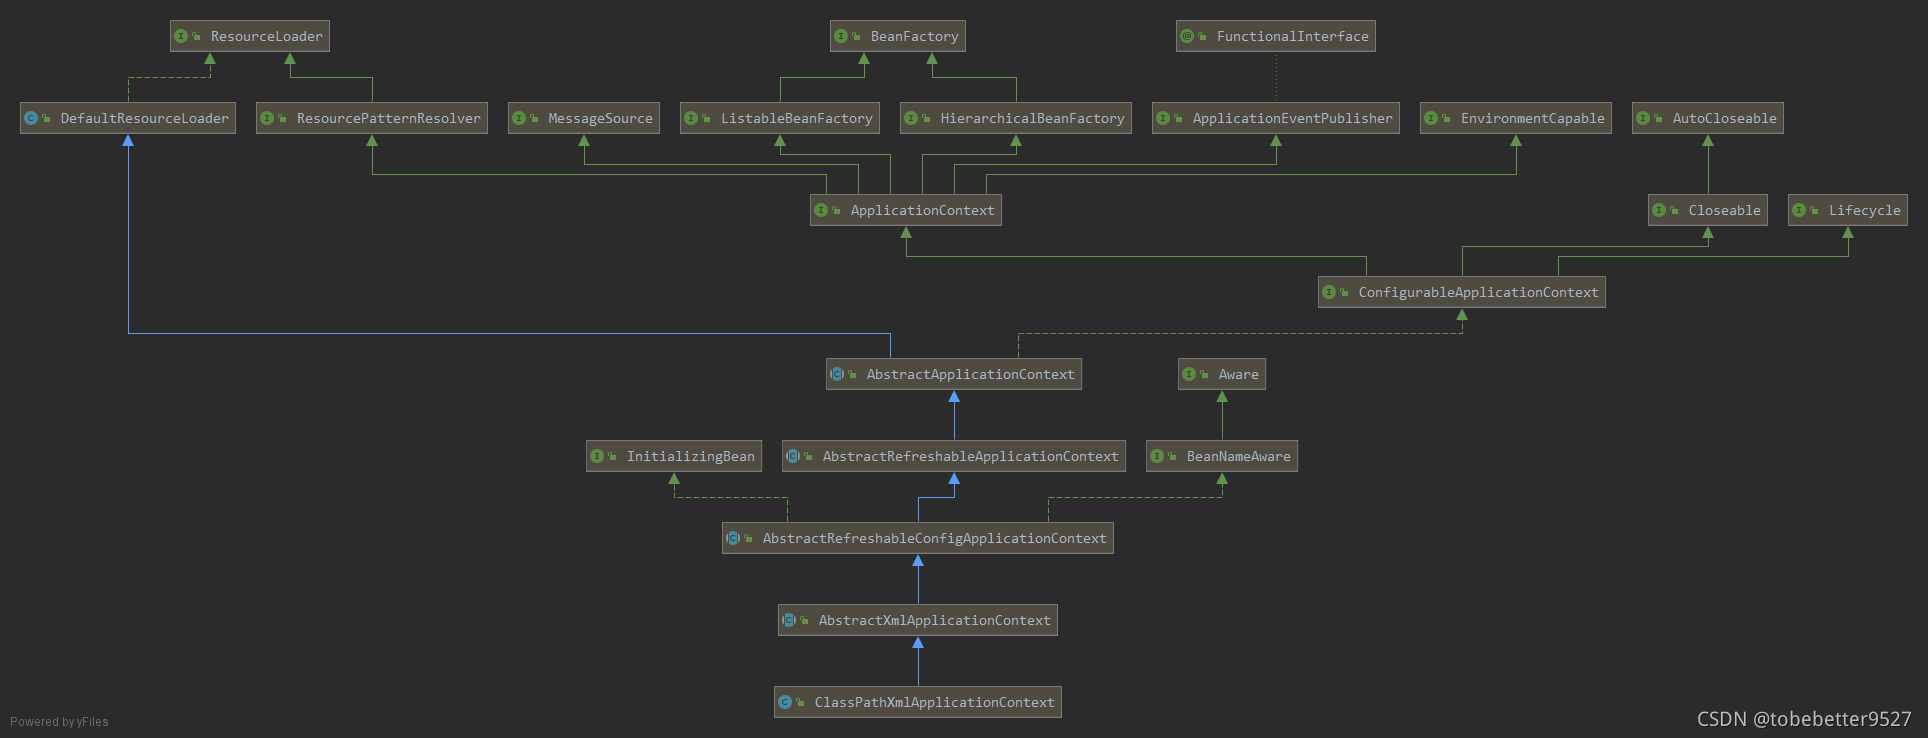Click the interface icon on Closeable
Viewport: 1928px width, 738px height.
pyautogui.click(x=1659, y=210)
